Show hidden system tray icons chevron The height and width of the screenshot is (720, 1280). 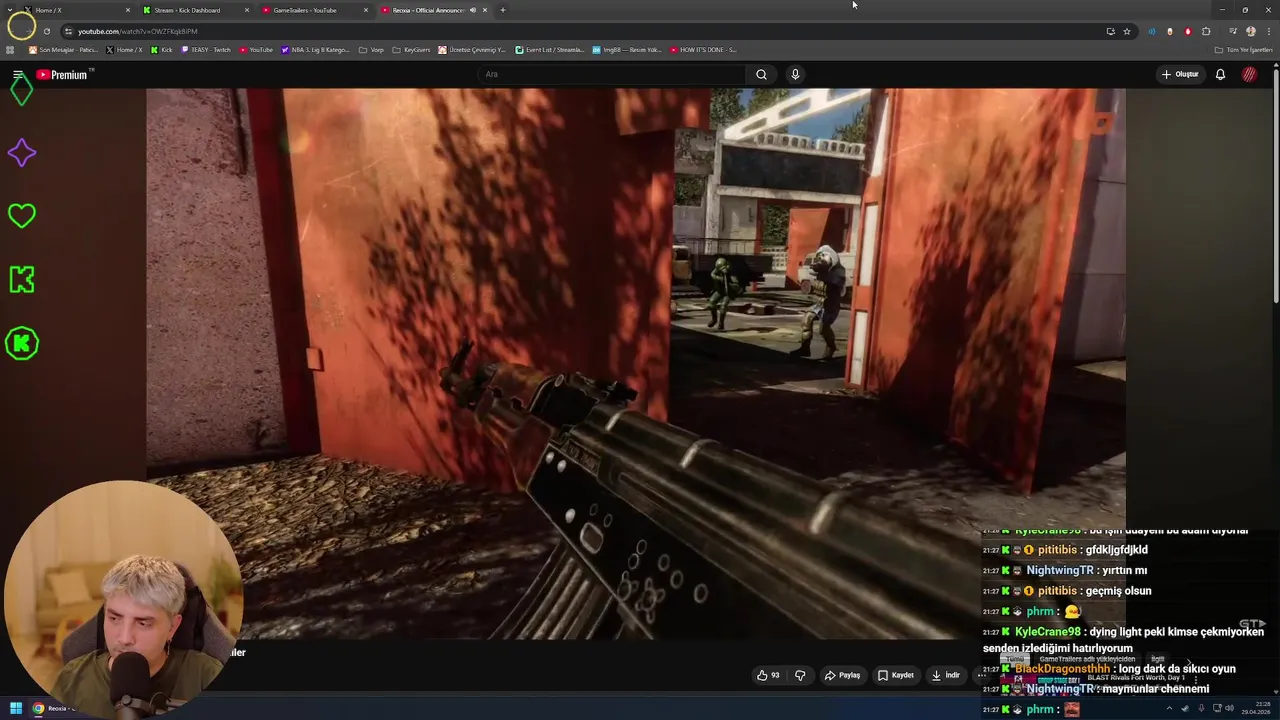pos(1169,708)
